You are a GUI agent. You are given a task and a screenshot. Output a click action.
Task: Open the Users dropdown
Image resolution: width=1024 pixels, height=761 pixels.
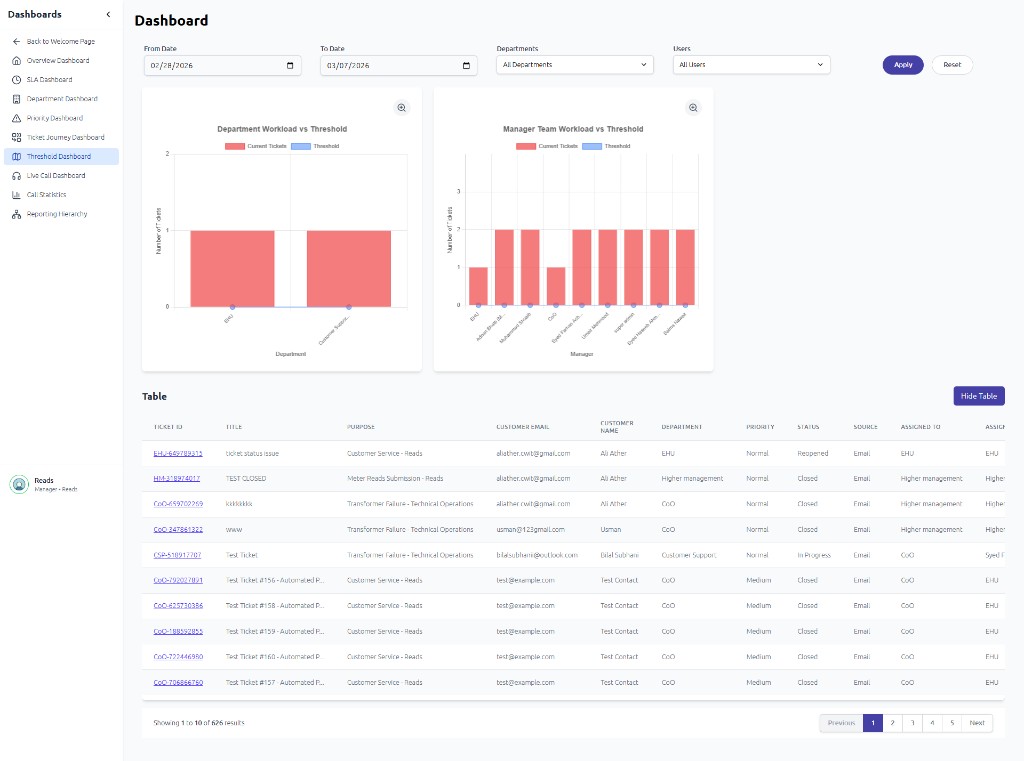click(751, 65)
